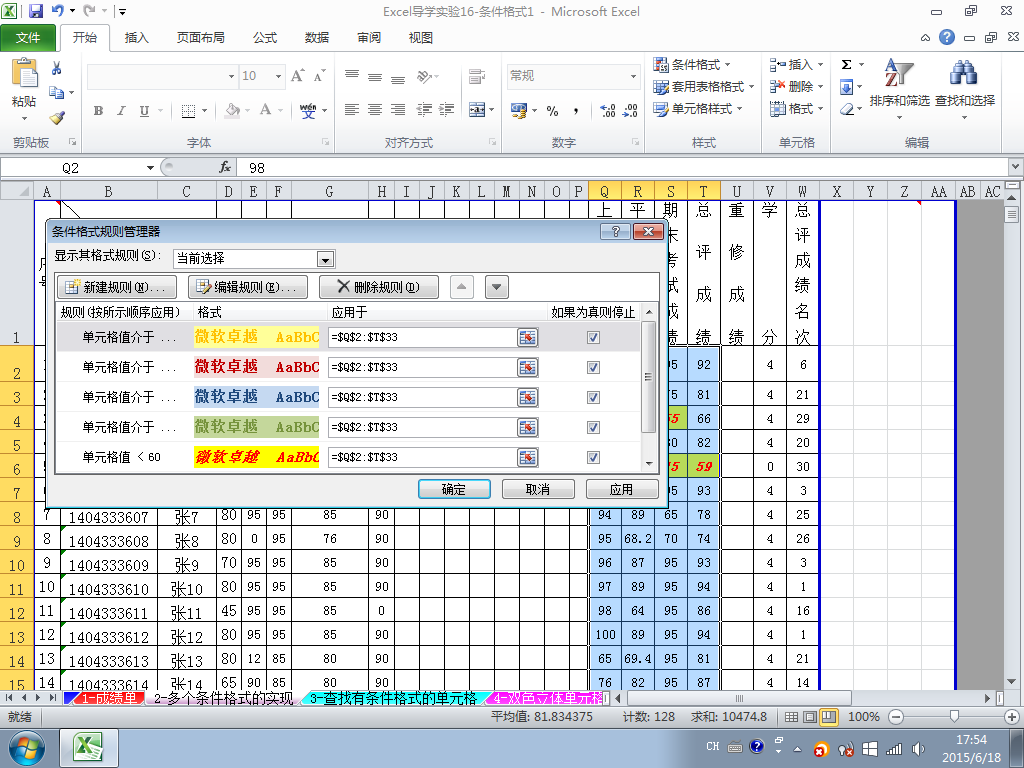Click the Paste clipboard icon

24,72
